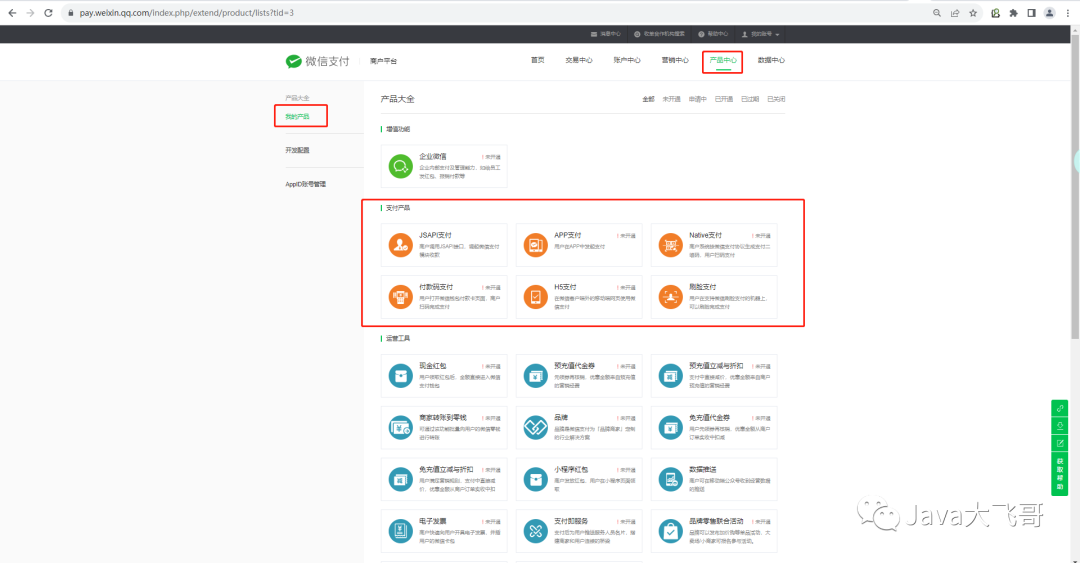Image resolution: width=1080 pixels, height=563 pixels.
Task: Click the 付款码支付 icon
Action: coord(400,296)
